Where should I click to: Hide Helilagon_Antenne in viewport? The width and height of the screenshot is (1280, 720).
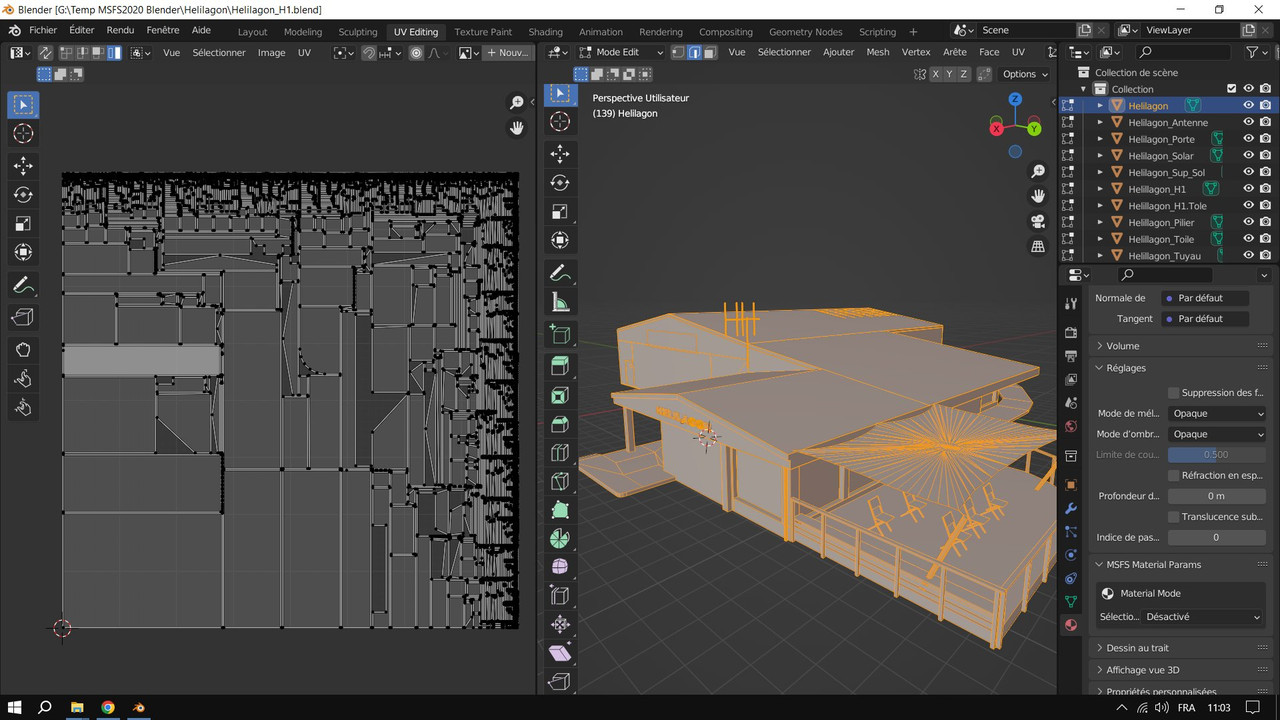pyautogui.click(x=1248, y=122)
